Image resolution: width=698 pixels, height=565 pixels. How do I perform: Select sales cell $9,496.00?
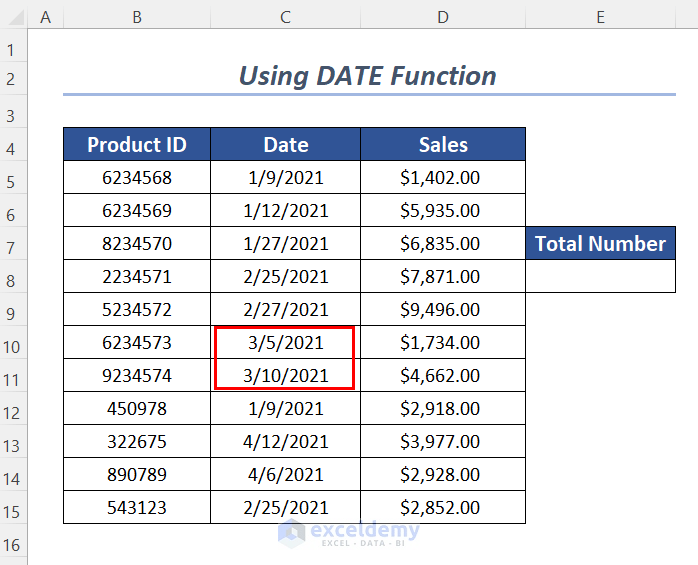coord(443,309)
